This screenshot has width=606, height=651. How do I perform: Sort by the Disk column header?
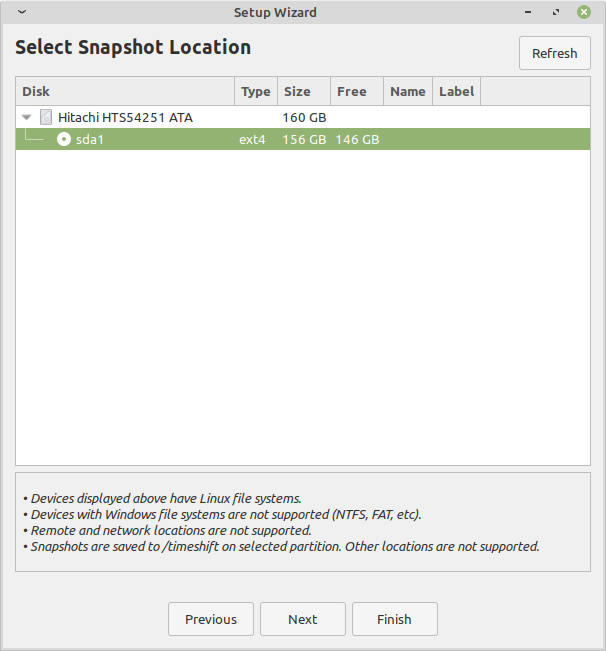pyautogui.click(x=125, y=91)
